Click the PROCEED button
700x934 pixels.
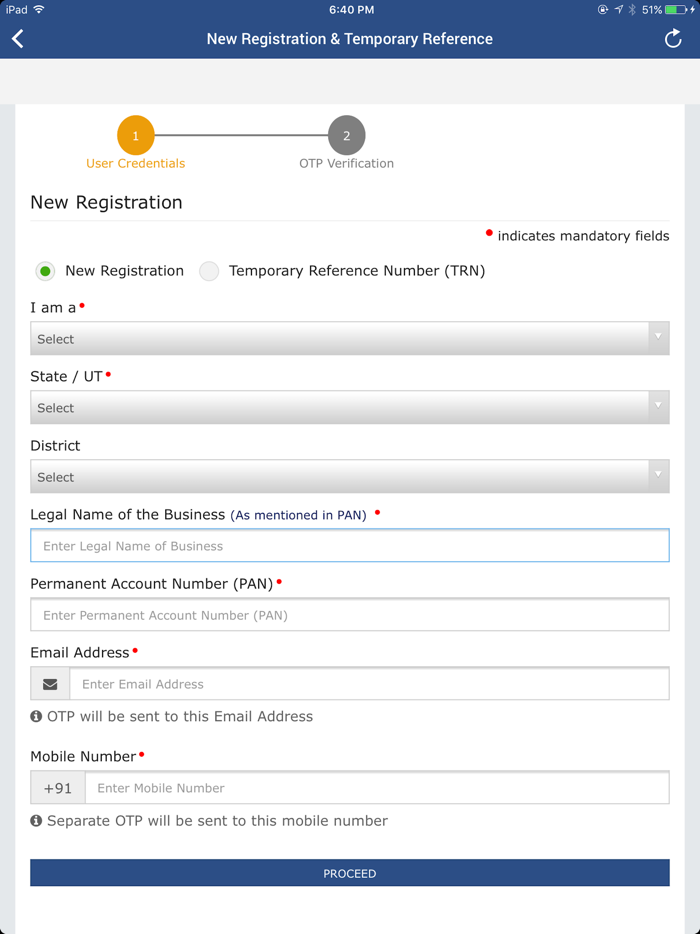click(349, 872)
